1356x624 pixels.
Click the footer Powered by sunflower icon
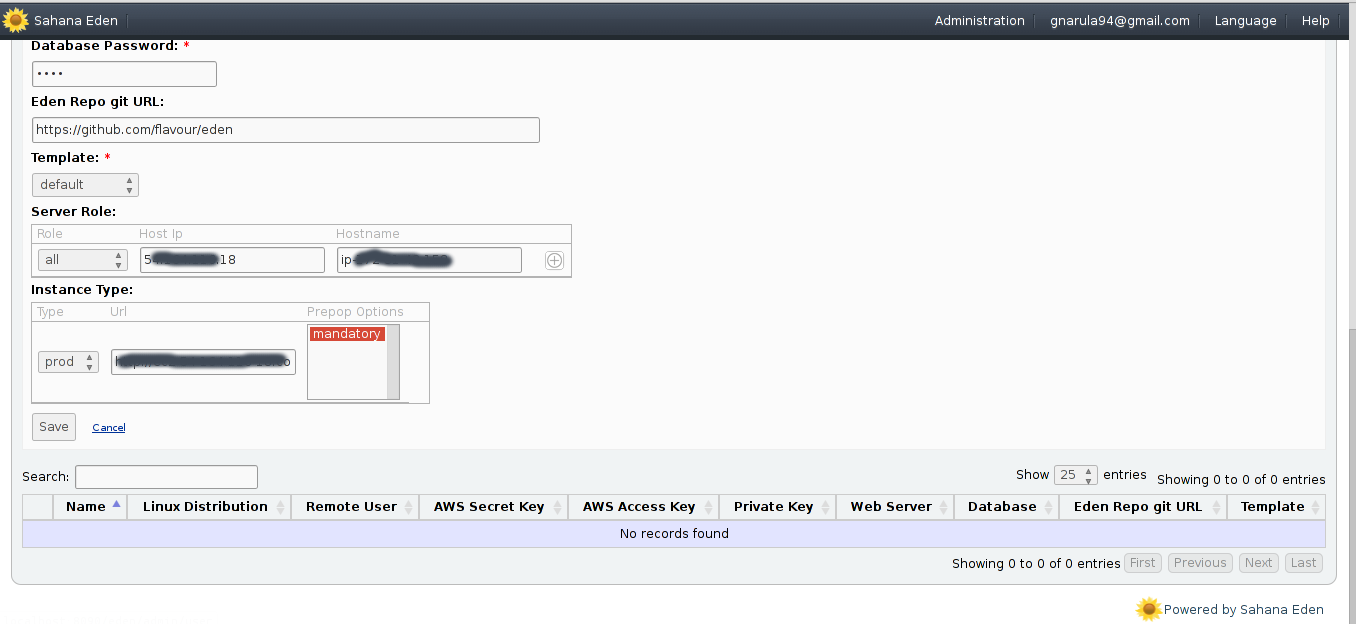coord(1149,609)
